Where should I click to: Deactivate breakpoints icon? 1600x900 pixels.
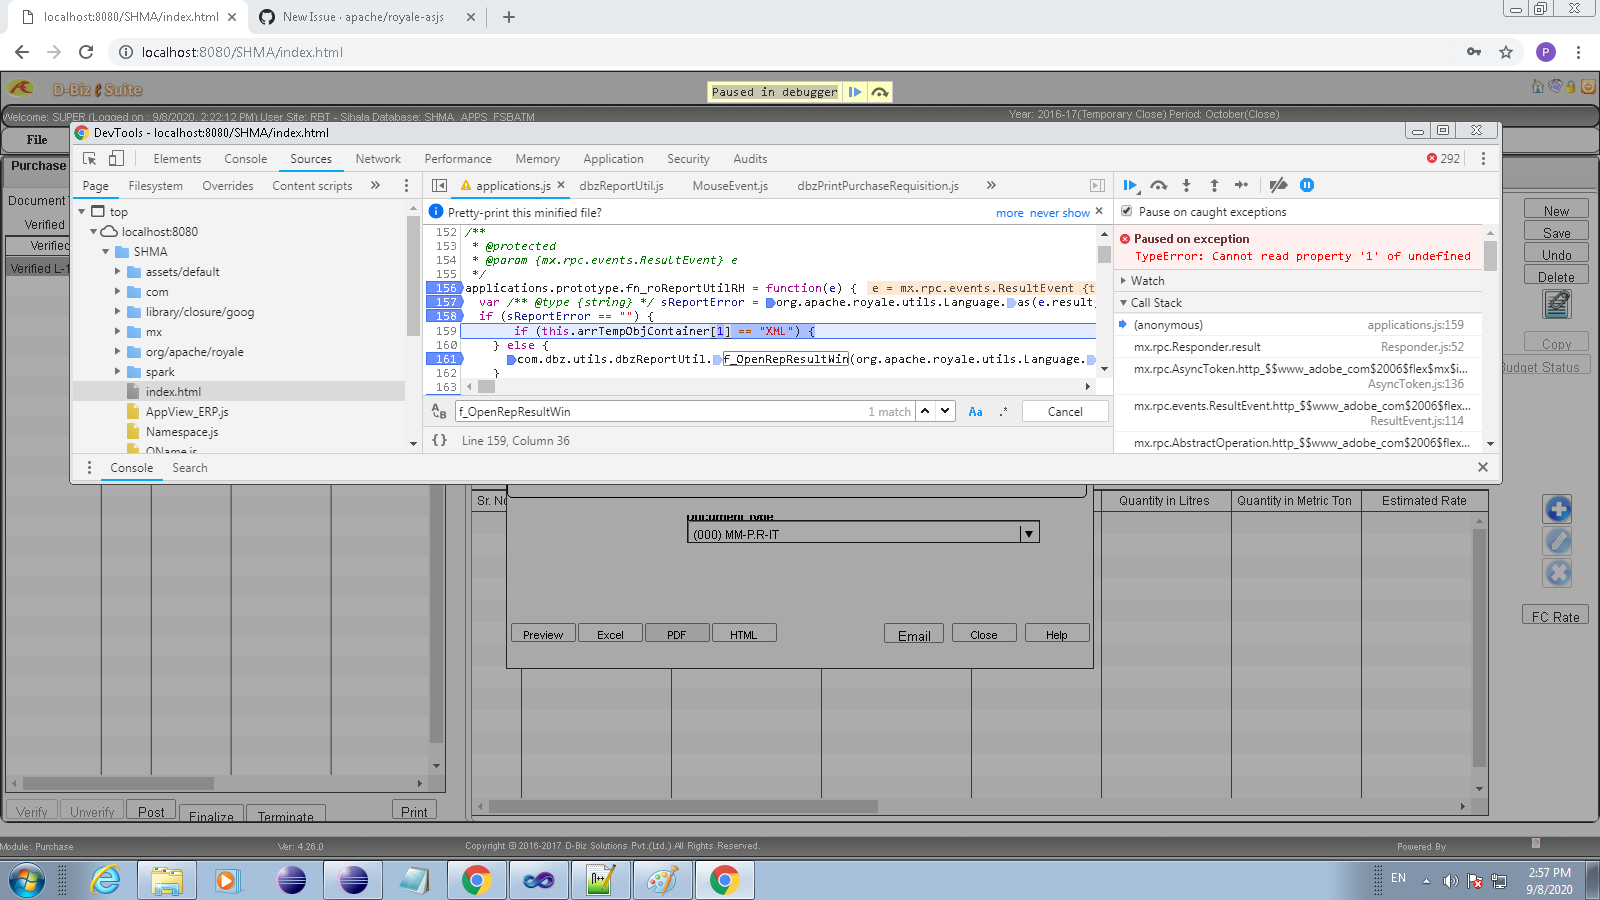click(x=1277, y=185)
